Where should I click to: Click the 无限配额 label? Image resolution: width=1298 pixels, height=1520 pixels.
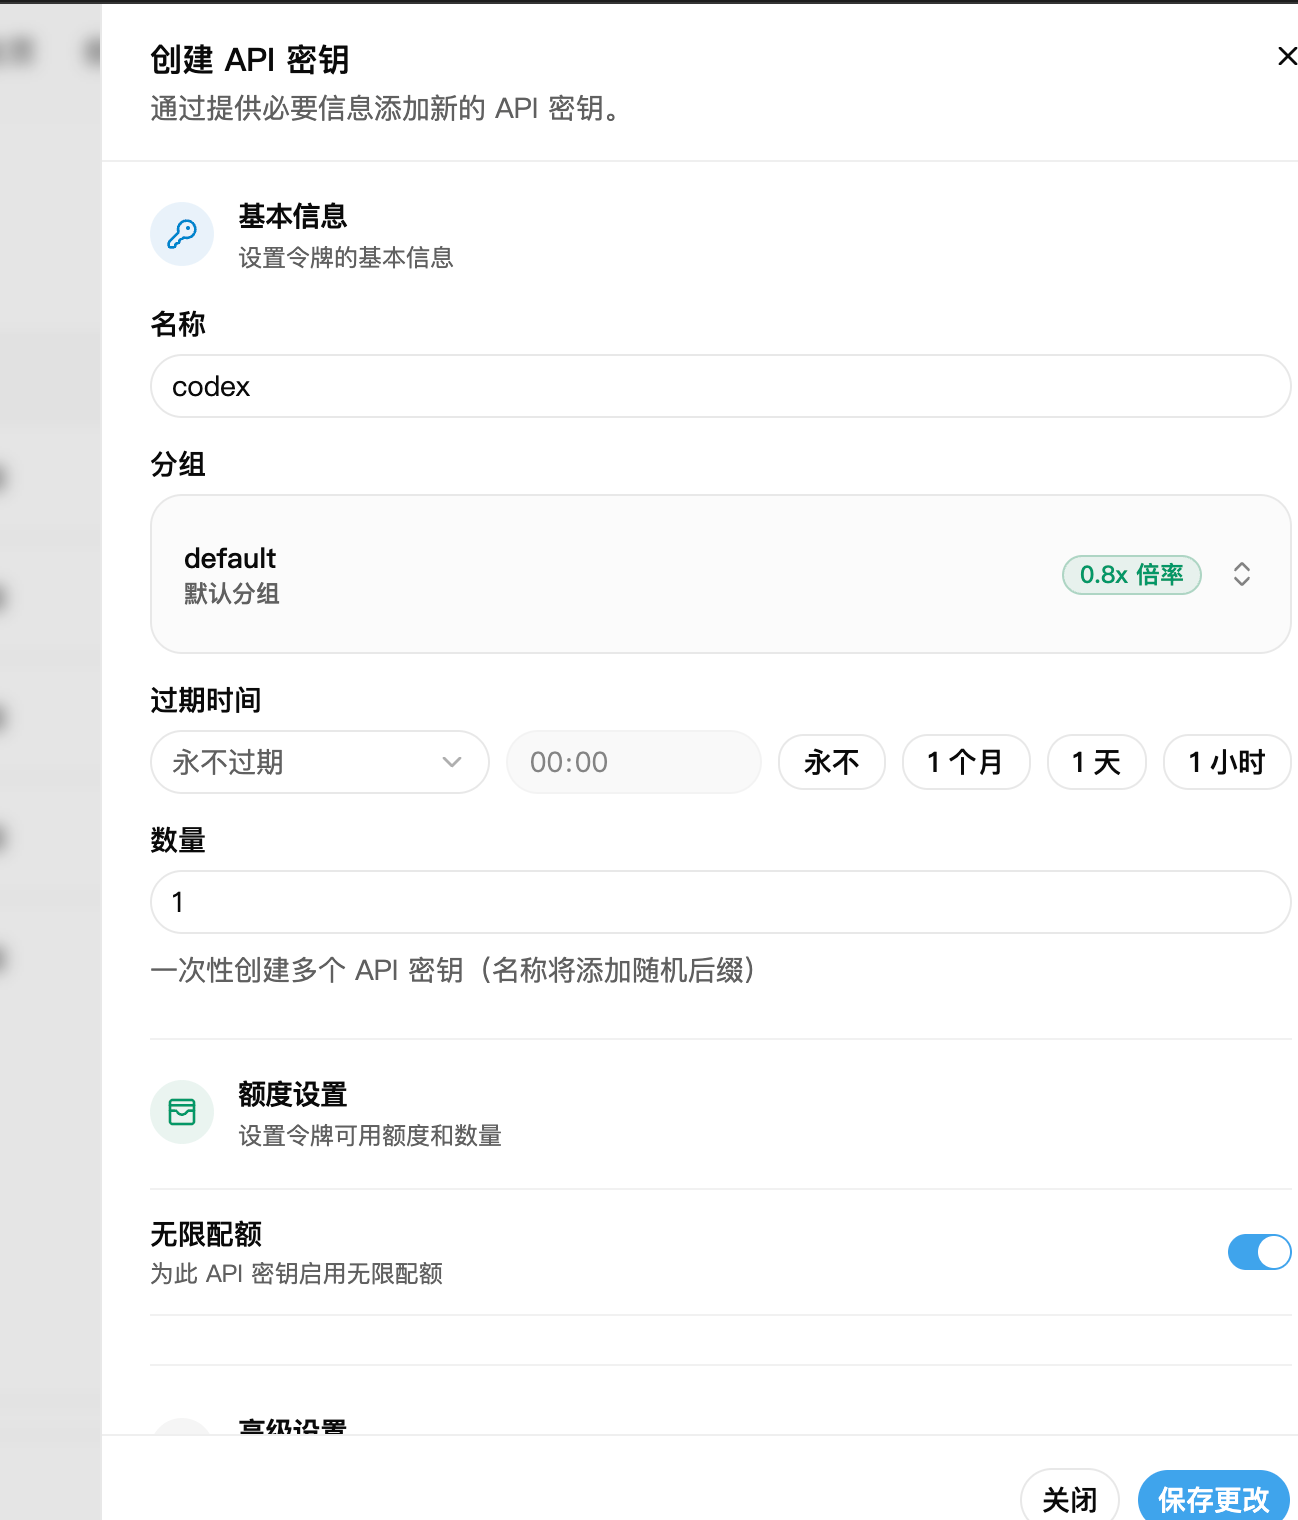(x=206, y=1234)
